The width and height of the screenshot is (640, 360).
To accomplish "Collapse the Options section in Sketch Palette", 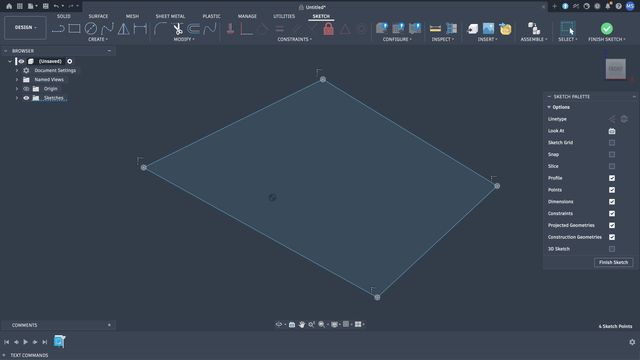I will (549, 107).
